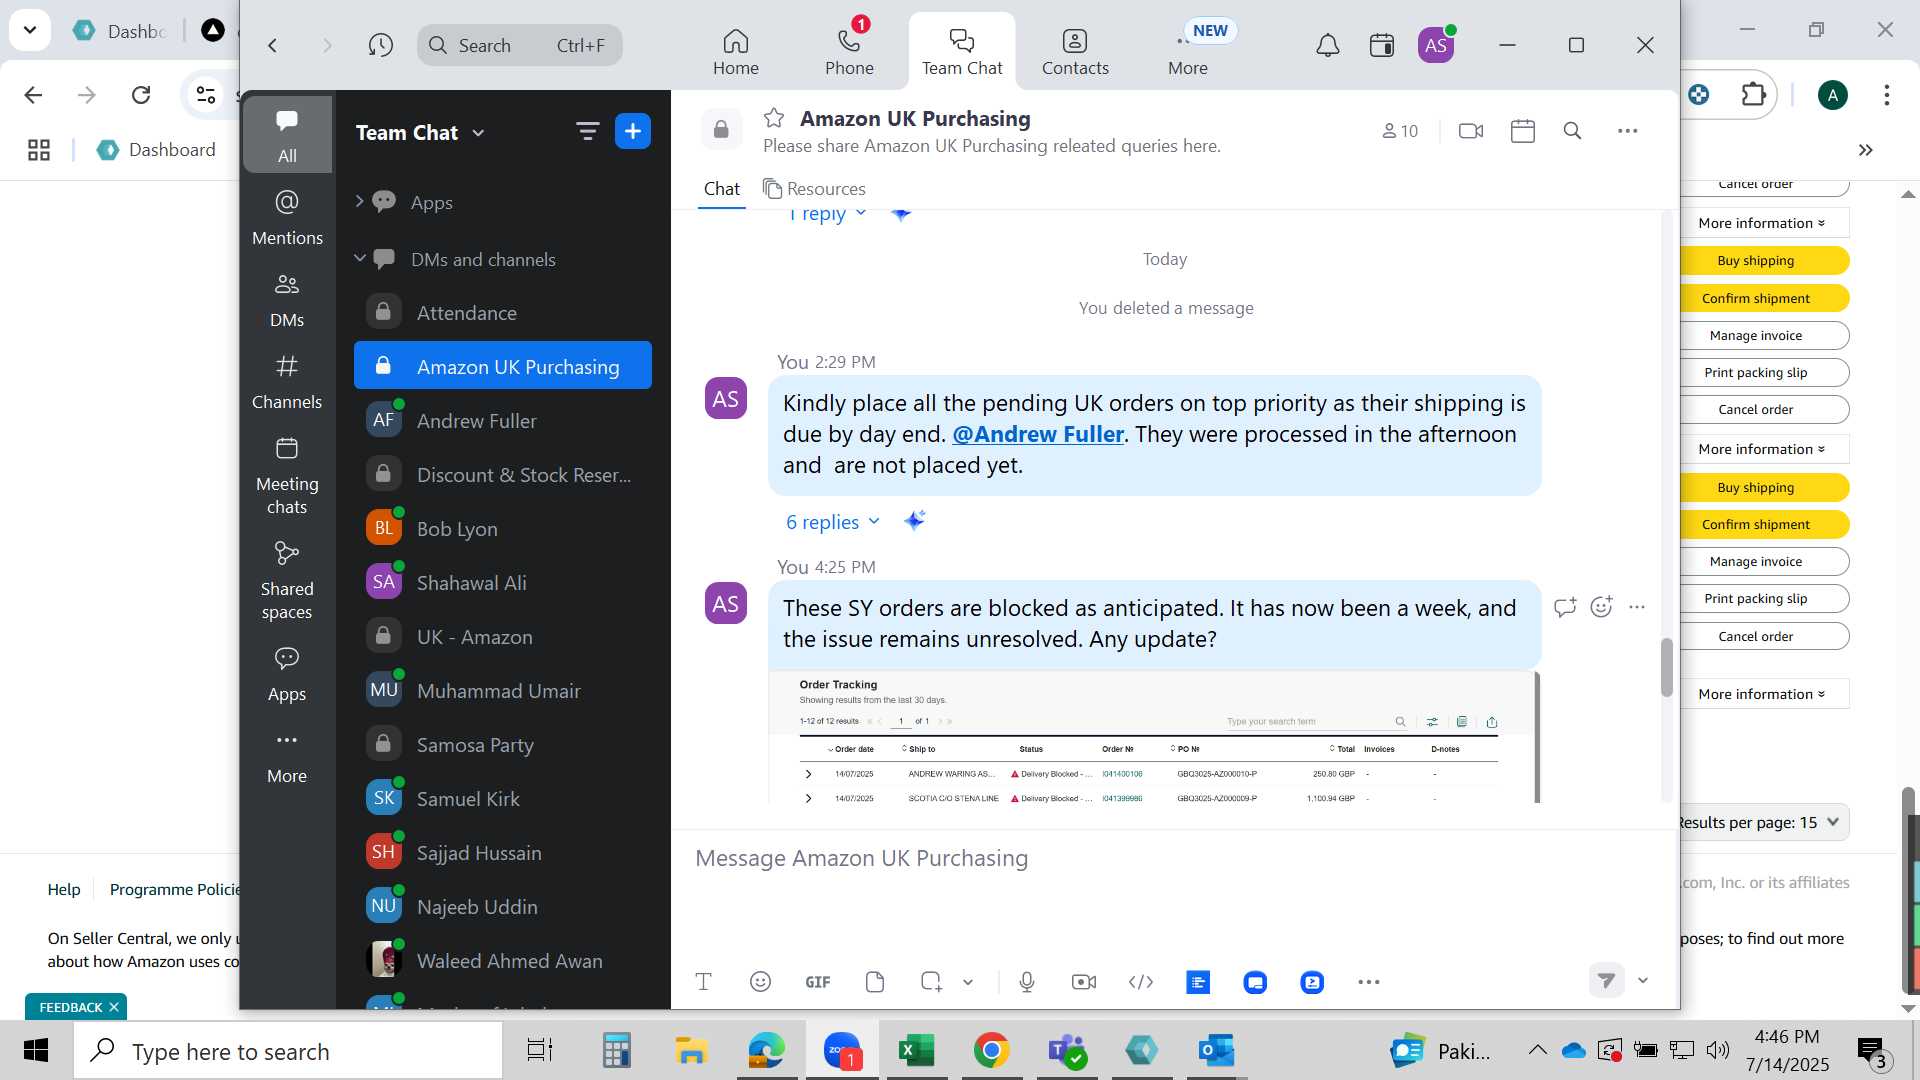
Task: Open chat with Shahawal Ali
Action: 503,583
